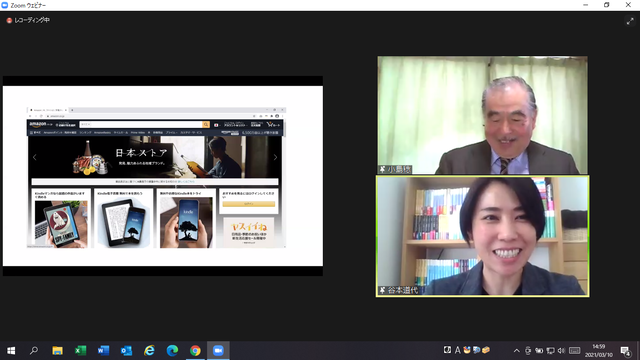Click the red recording indicator dot
This screenshot has width=640, height=360.
[9, 20]
